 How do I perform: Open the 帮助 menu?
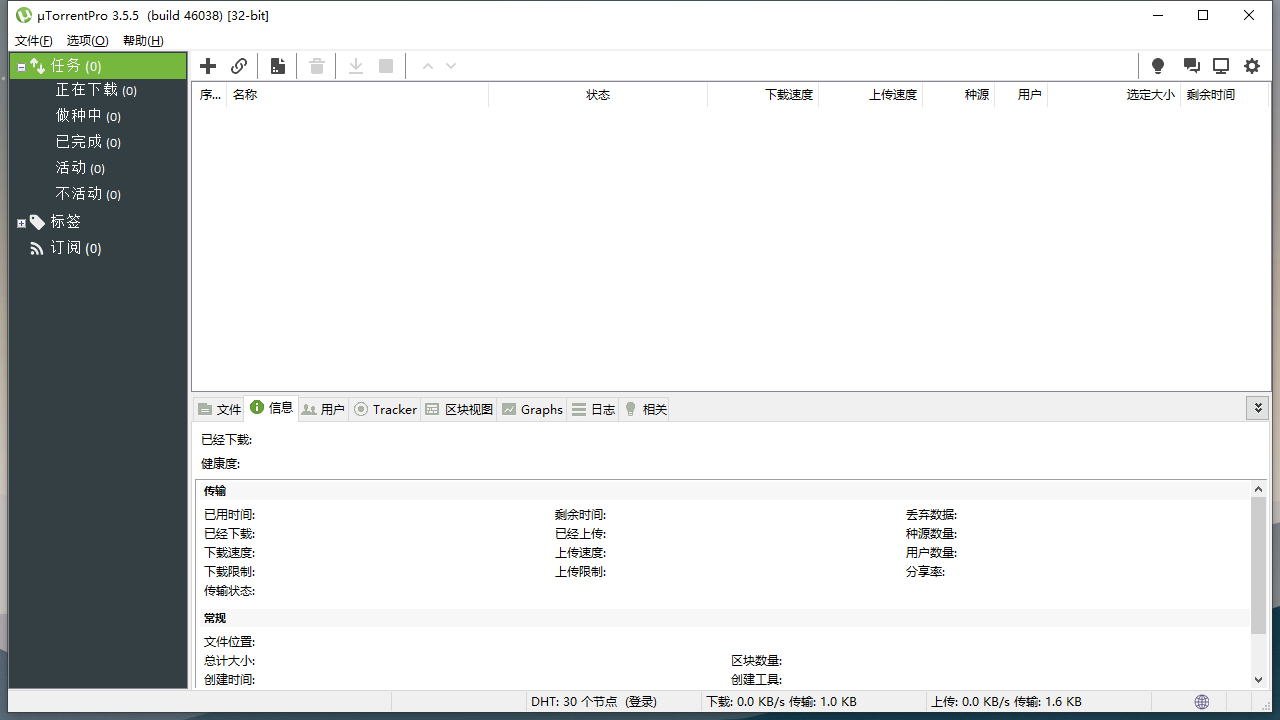coord(142,40)
